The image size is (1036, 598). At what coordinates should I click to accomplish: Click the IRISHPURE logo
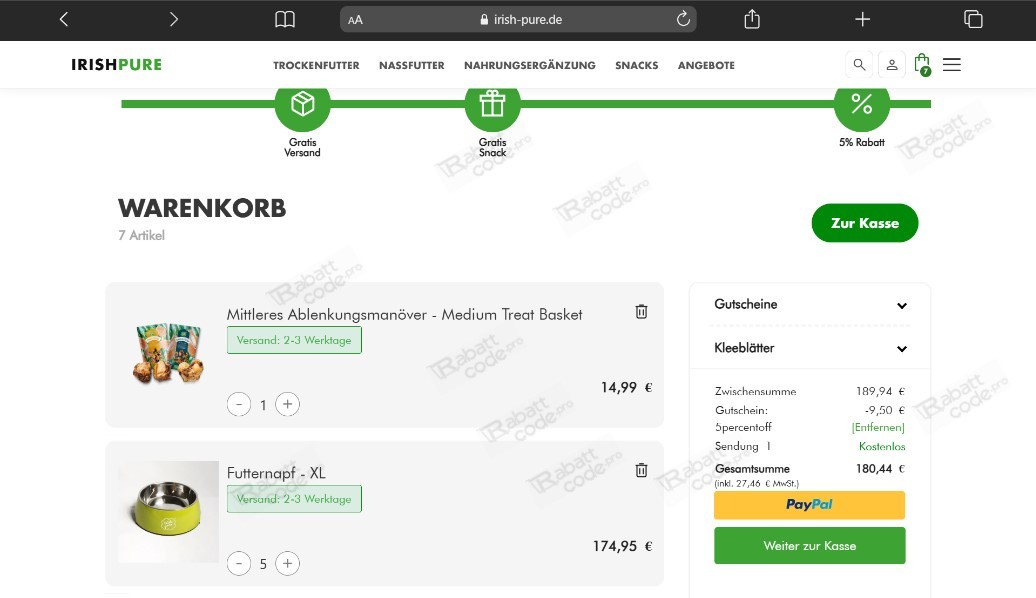click(116, 64)
